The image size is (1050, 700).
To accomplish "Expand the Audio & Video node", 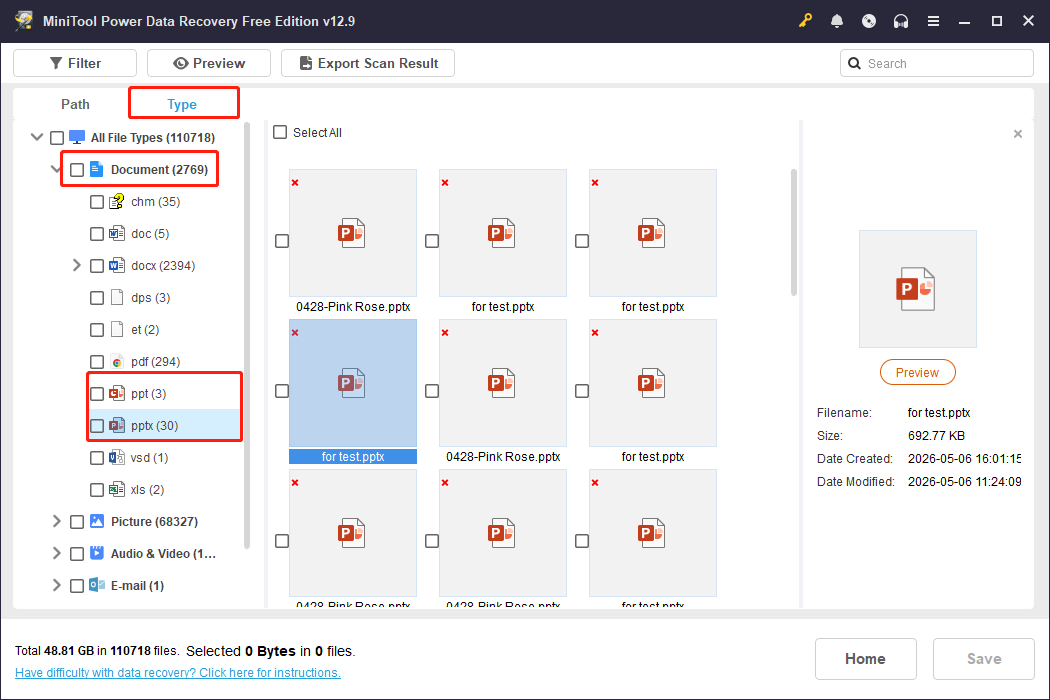I will pos(56,553).
